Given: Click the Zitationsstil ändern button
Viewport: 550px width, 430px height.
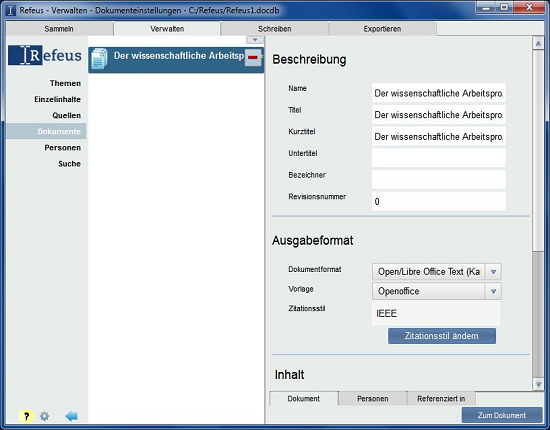Looking at the screenshot, I should point(442,336).
